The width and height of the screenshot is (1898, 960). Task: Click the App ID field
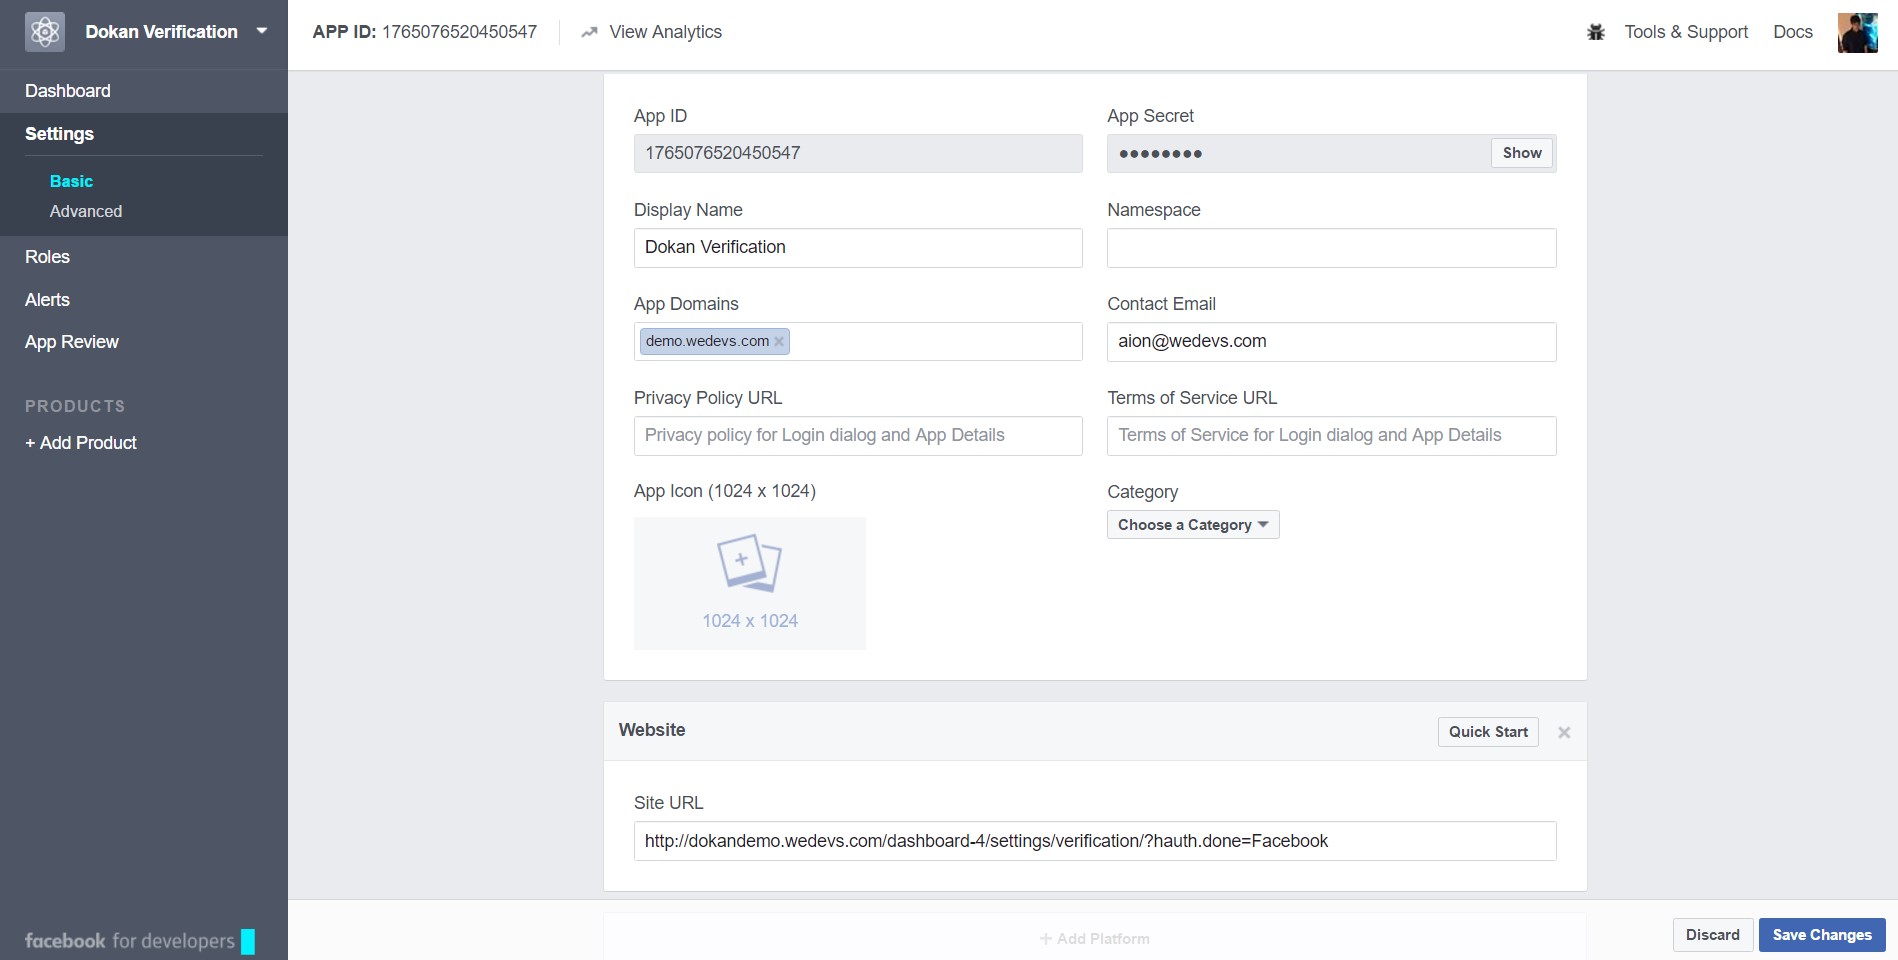point(858,153)
